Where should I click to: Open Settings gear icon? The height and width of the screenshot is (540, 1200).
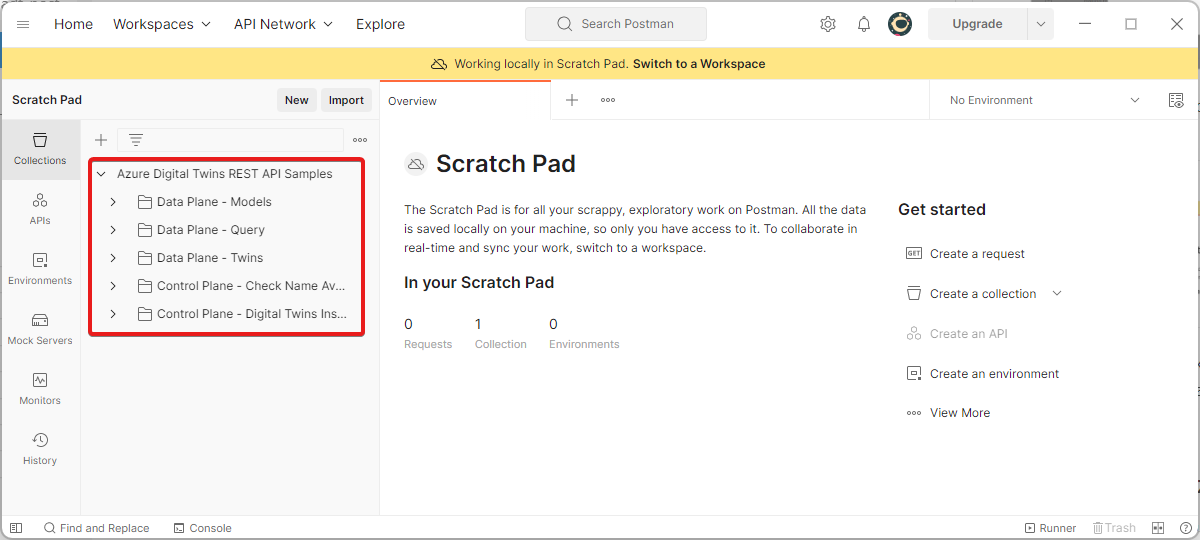point(828,24)
